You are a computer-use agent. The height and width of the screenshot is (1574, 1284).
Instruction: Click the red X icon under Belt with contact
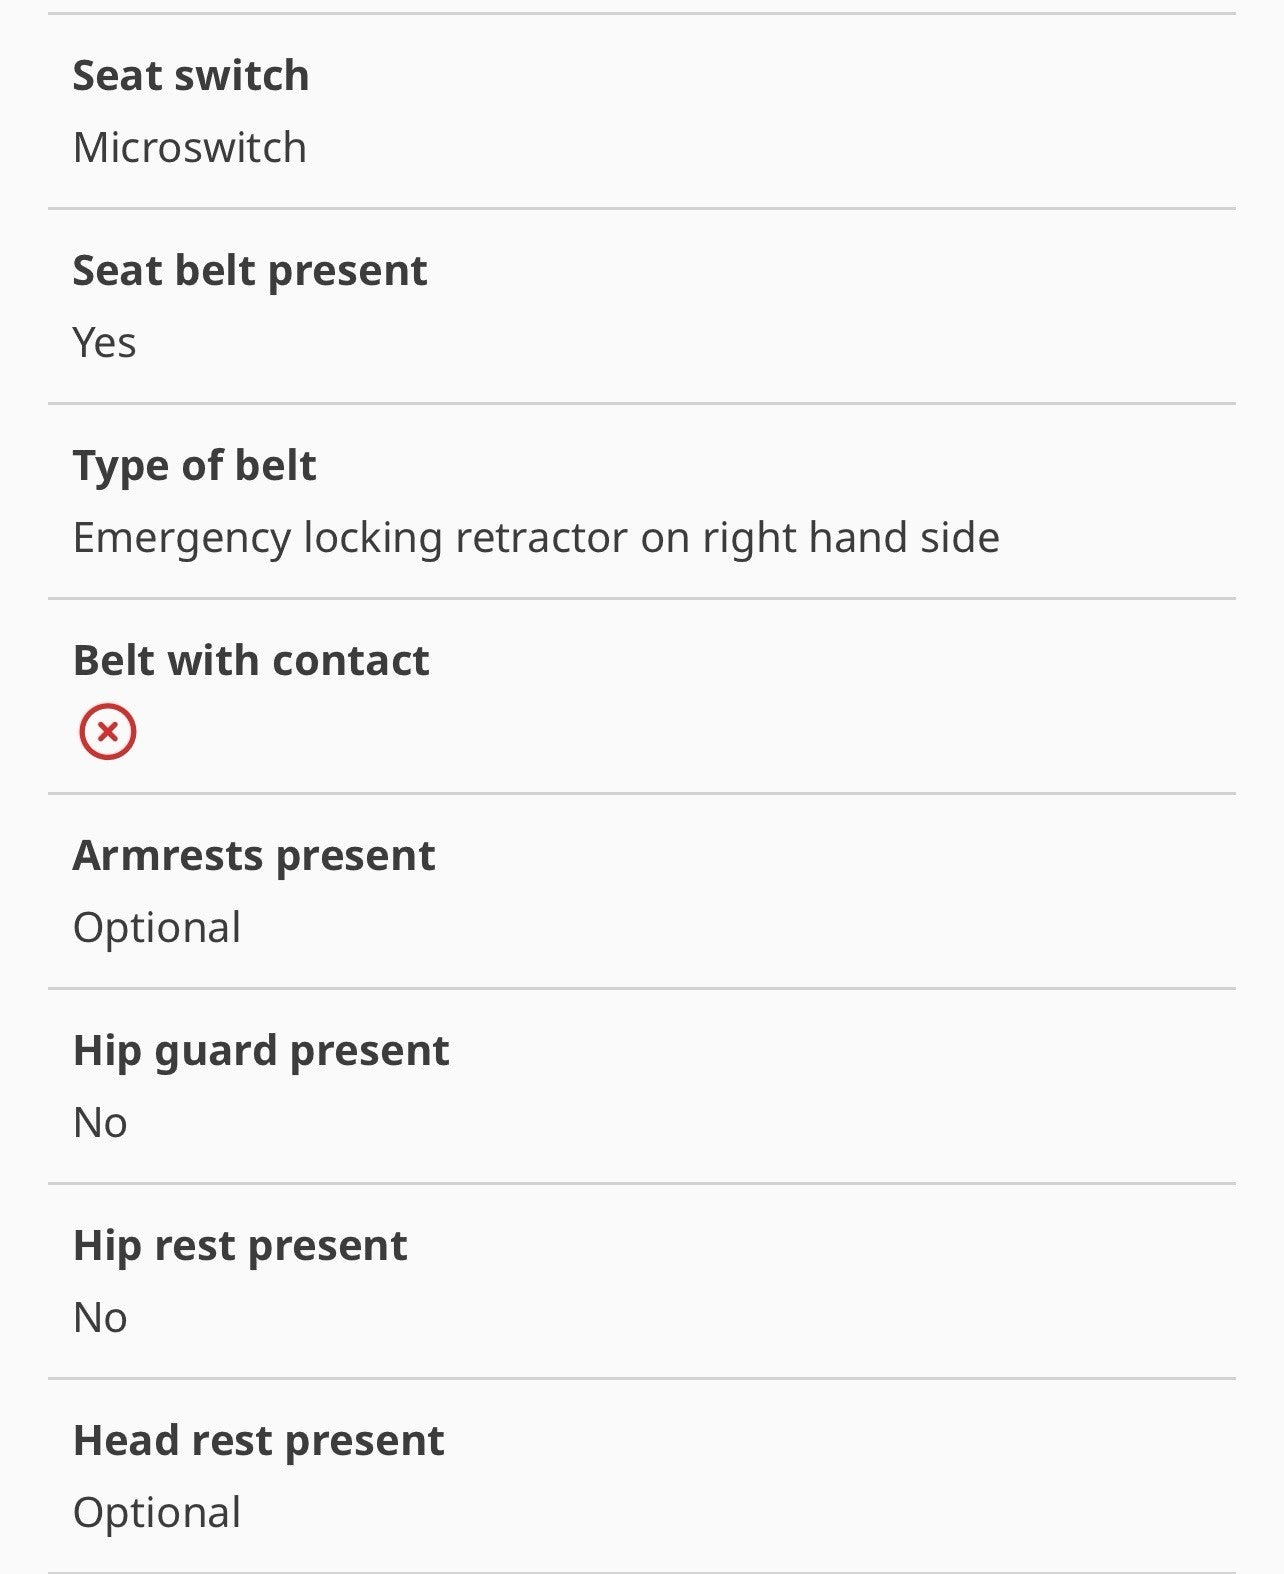tap(108, 732)
